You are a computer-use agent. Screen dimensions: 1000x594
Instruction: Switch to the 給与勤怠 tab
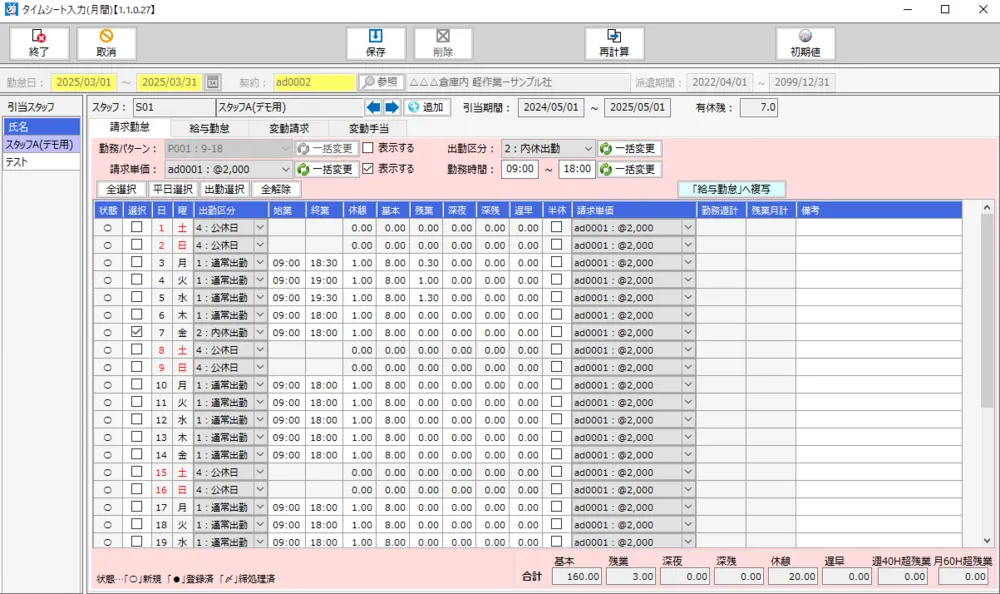pyautogui.click(x=209, y=128)
